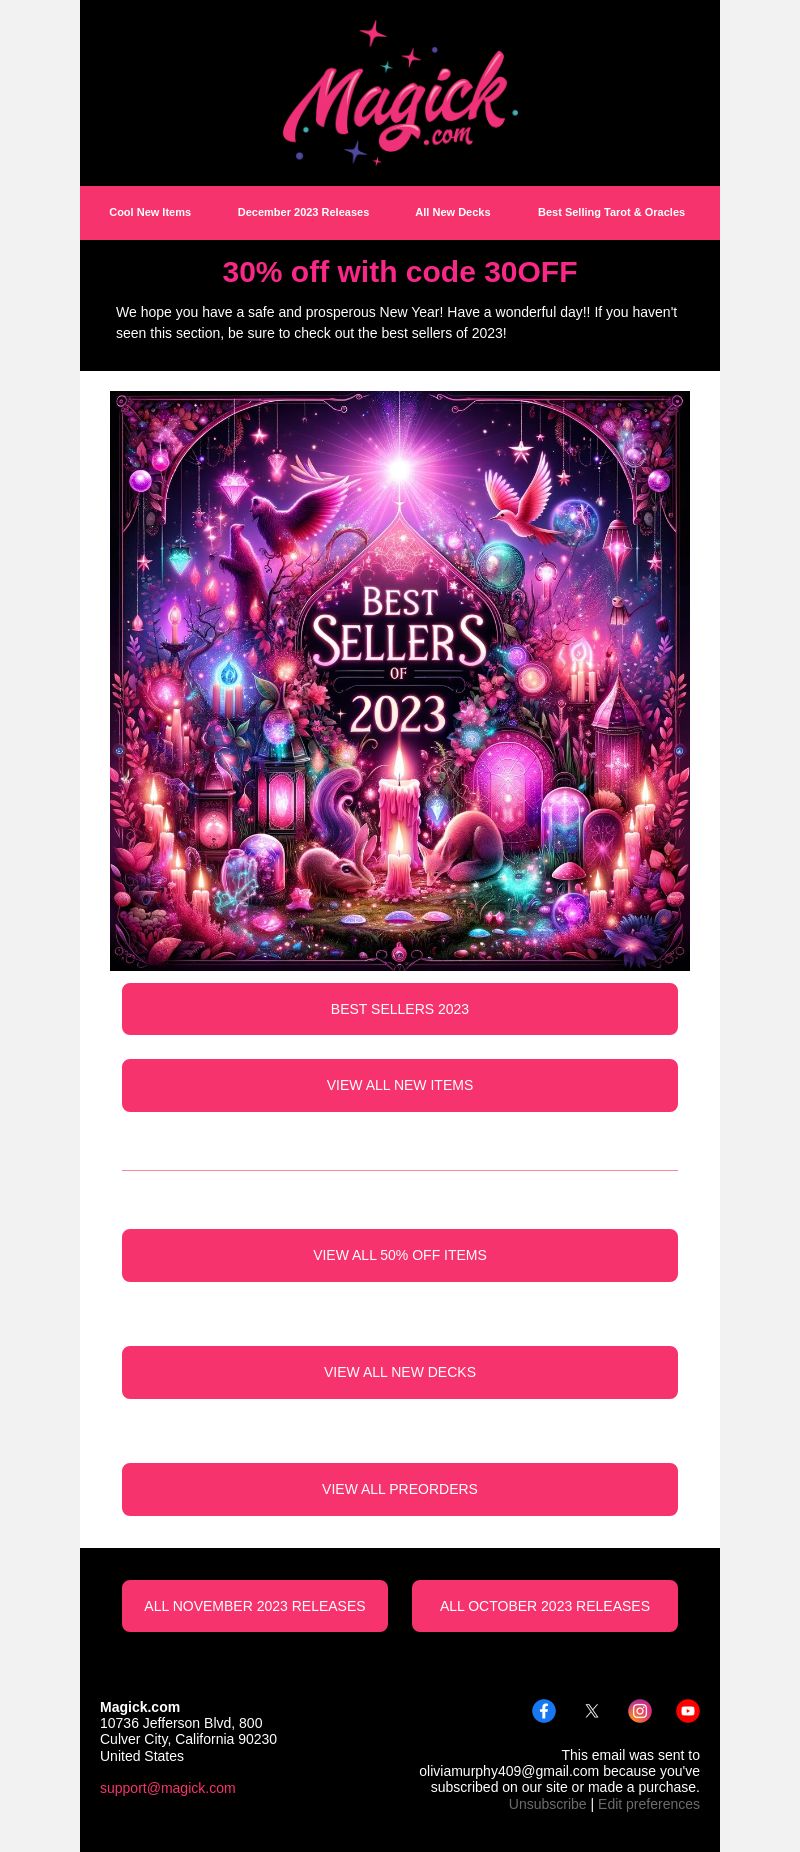Open ALL NOVEMBER 2023 RELEASES
The width and height of the screenshot is (800, 1852).
(x=255, y=1606)
